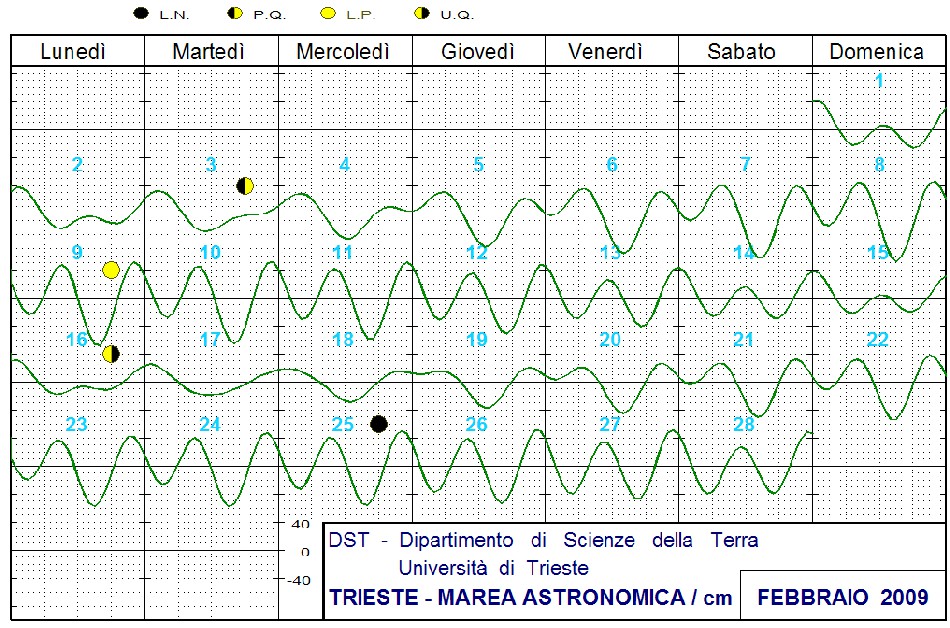Click day number 20
The height and width of the screenshot is (628, 950).
point(610,339)
